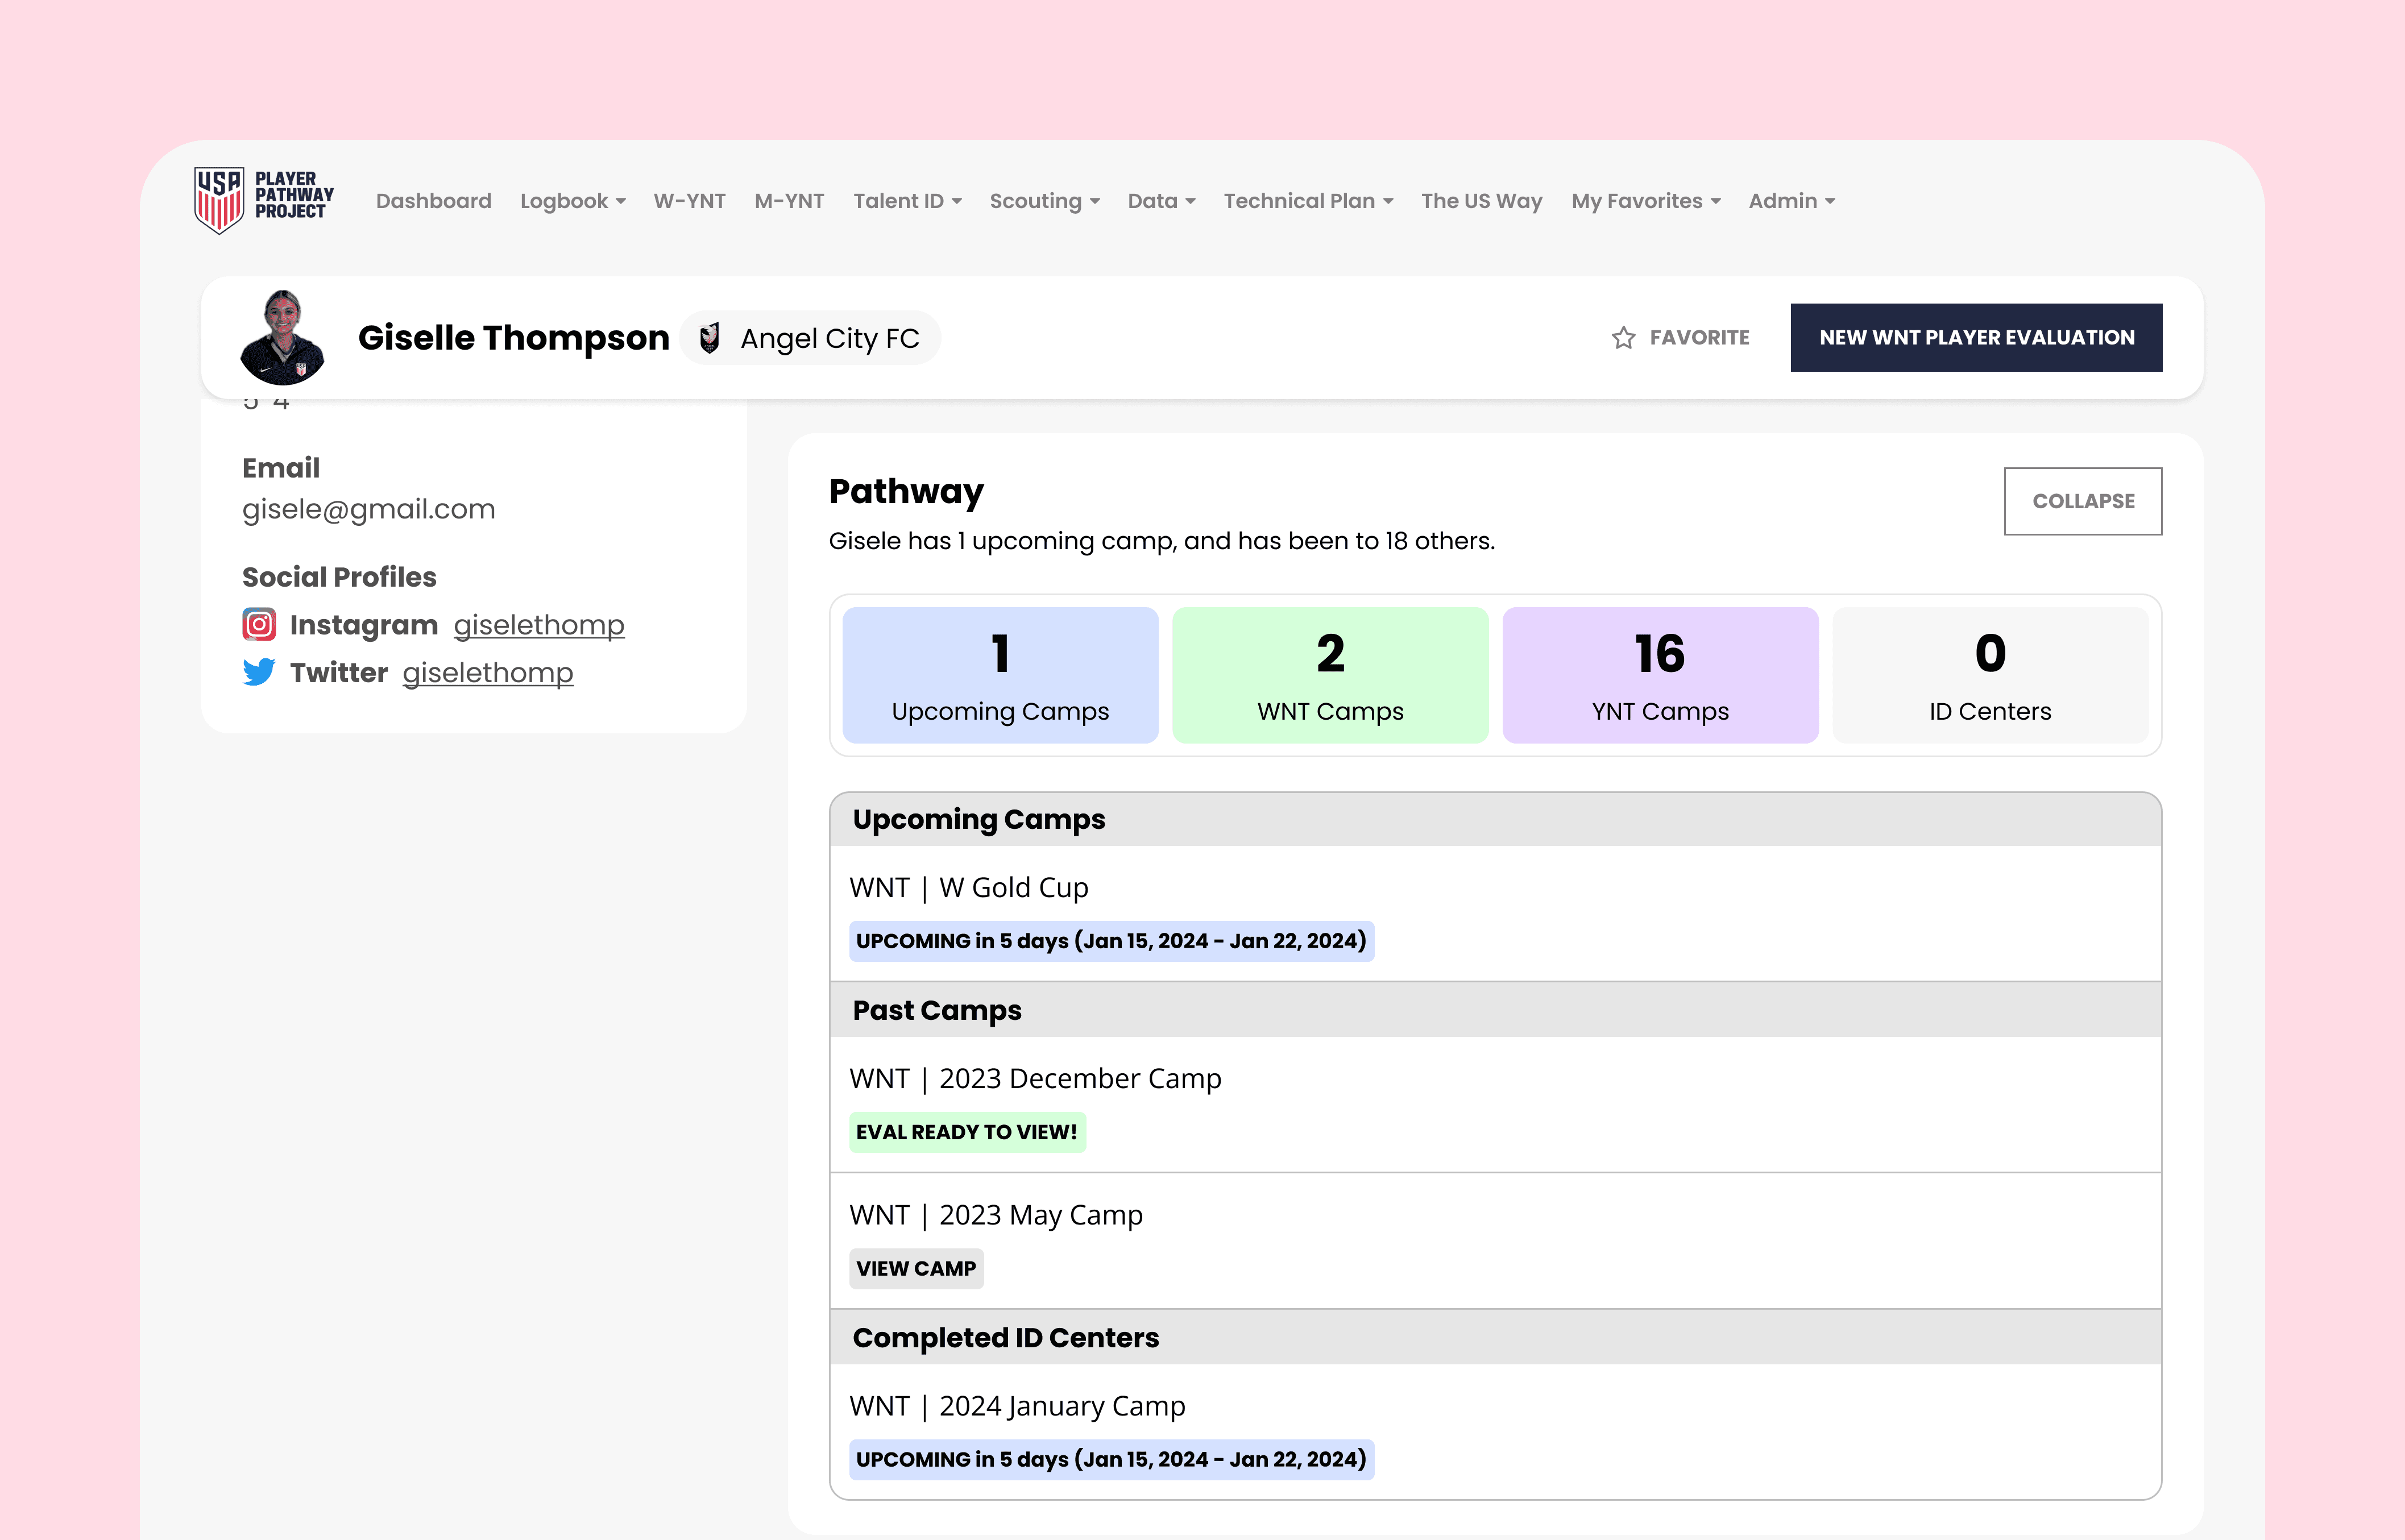
Task: Click the Angel City FC crest icon
Action: tap(710, 339)
